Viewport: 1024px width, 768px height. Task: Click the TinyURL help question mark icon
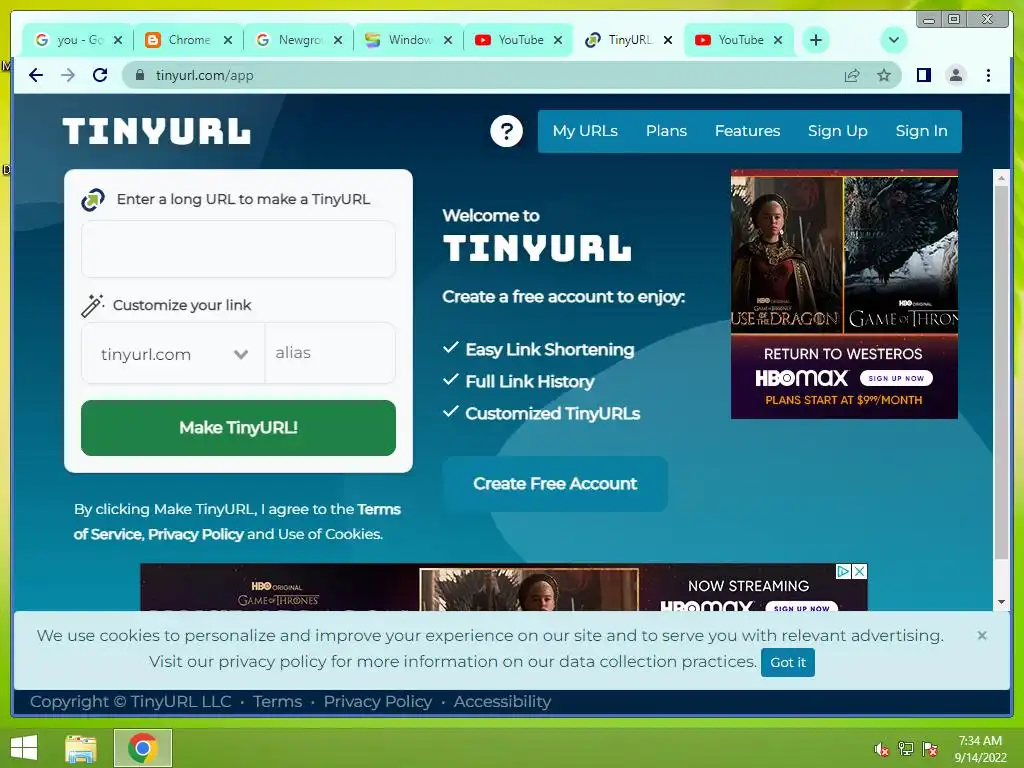click(x=506, y=131)
